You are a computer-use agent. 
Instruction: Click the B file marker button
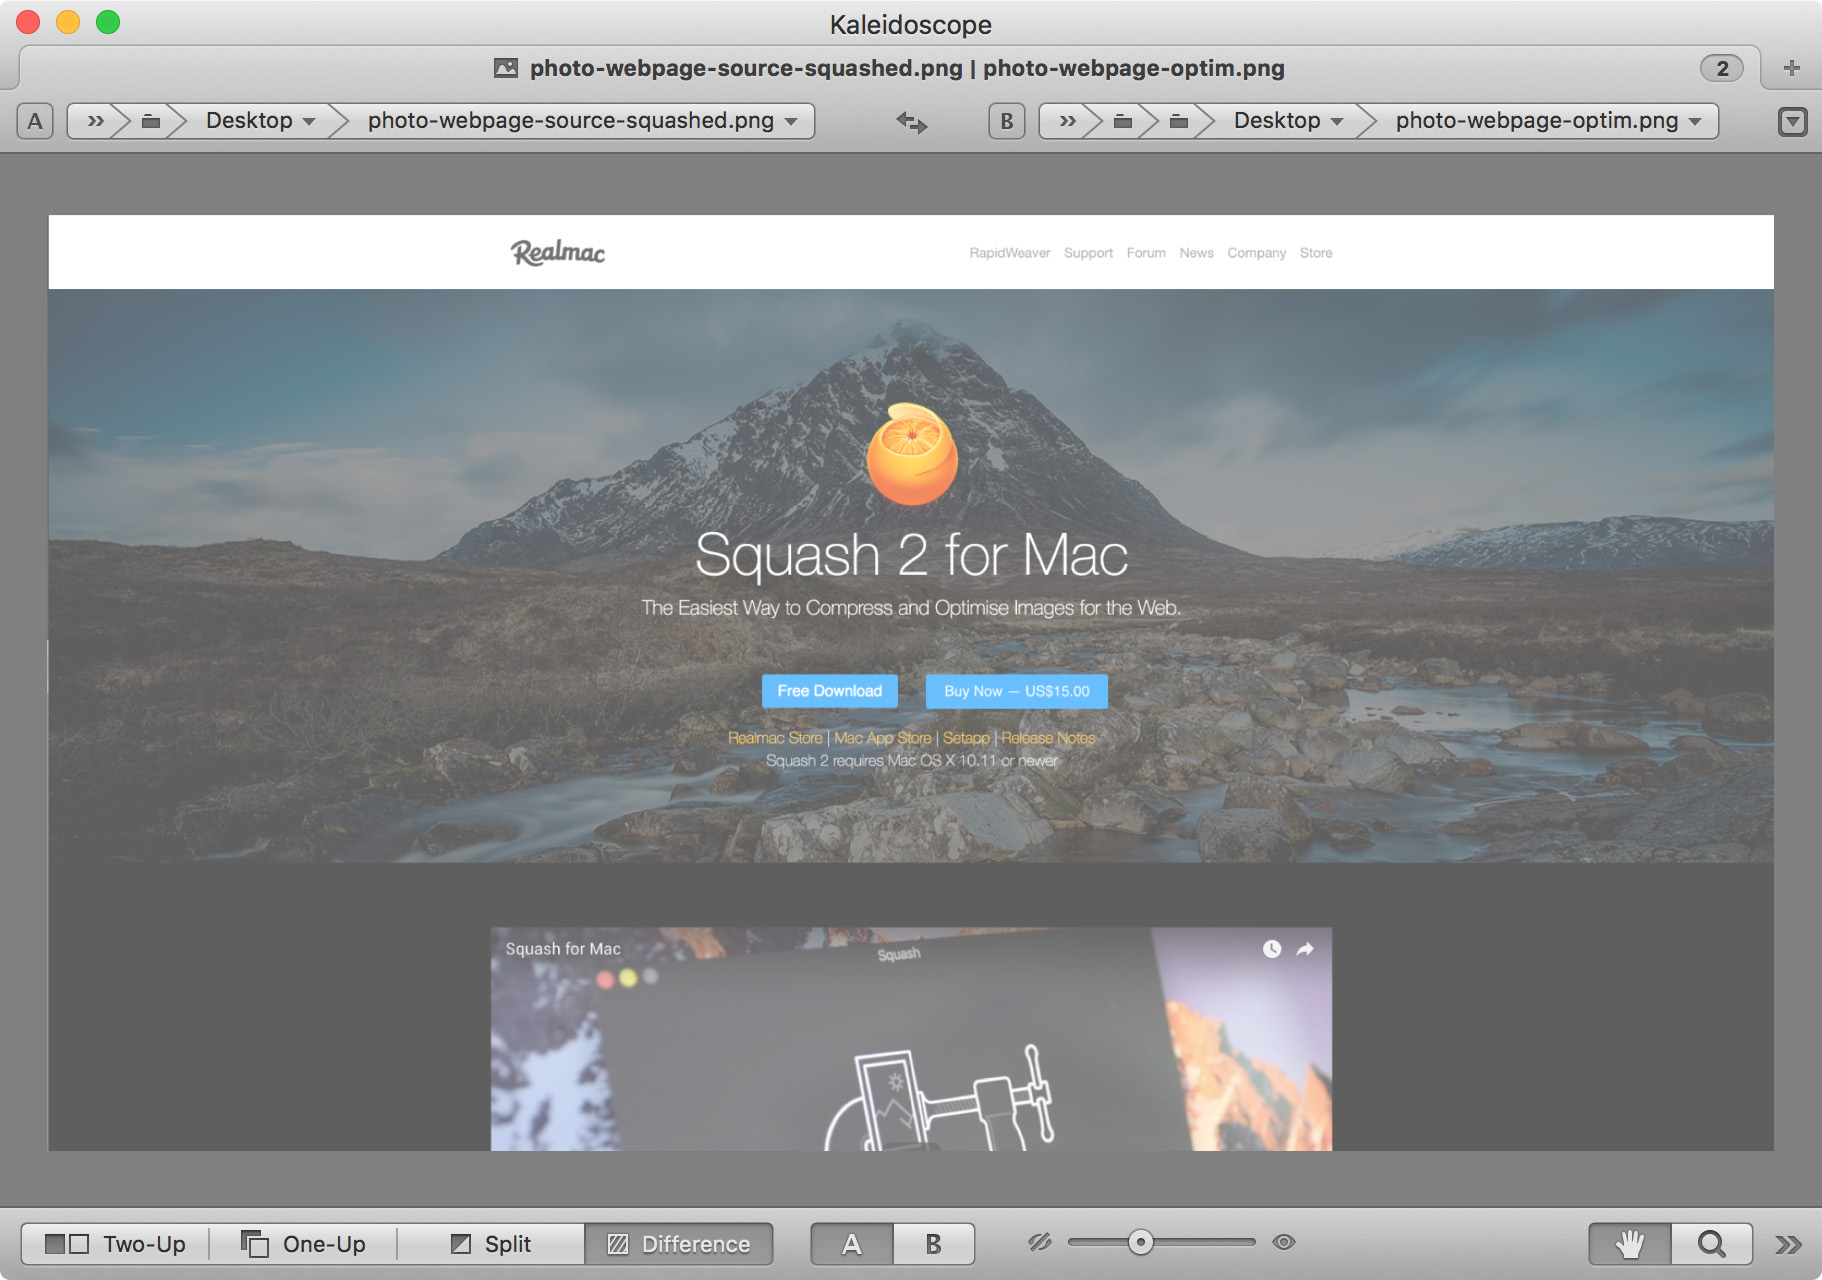[x=1006, y=121]
